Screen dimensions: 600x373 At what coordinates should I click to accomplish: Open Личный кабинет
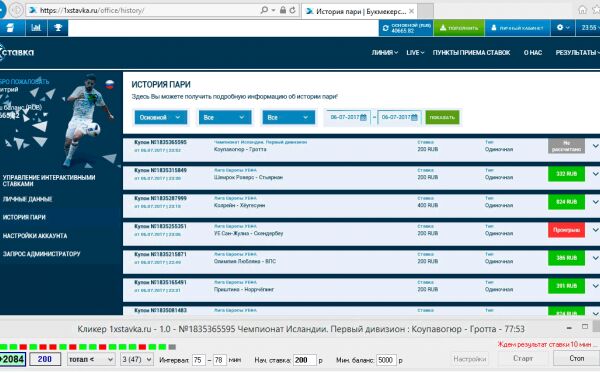click(517, 28)
